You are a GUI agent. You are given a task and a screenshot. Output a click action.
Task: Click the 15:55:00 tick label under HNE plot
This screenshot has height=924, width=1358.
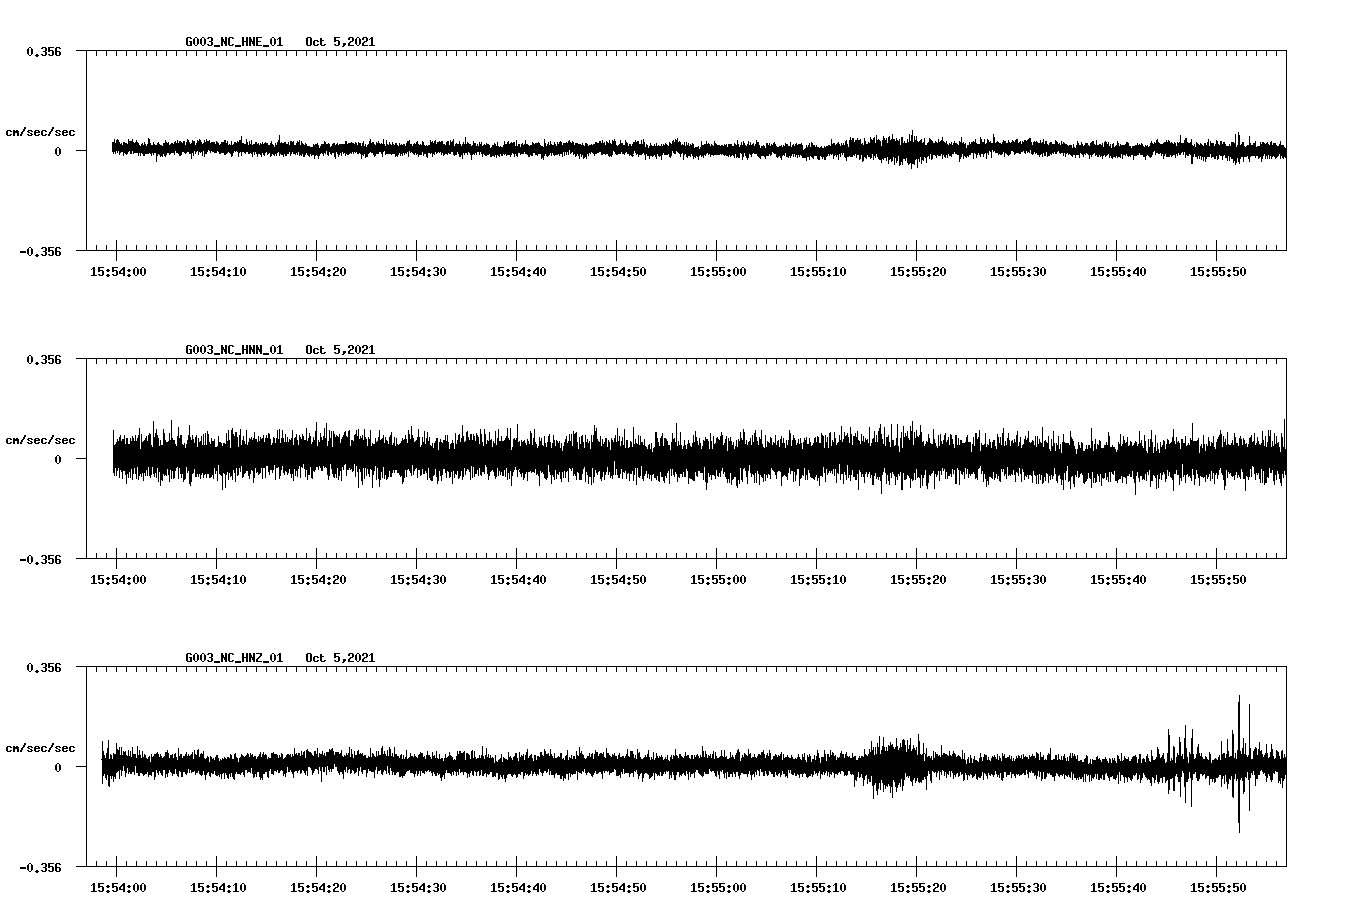click(718, 272)
